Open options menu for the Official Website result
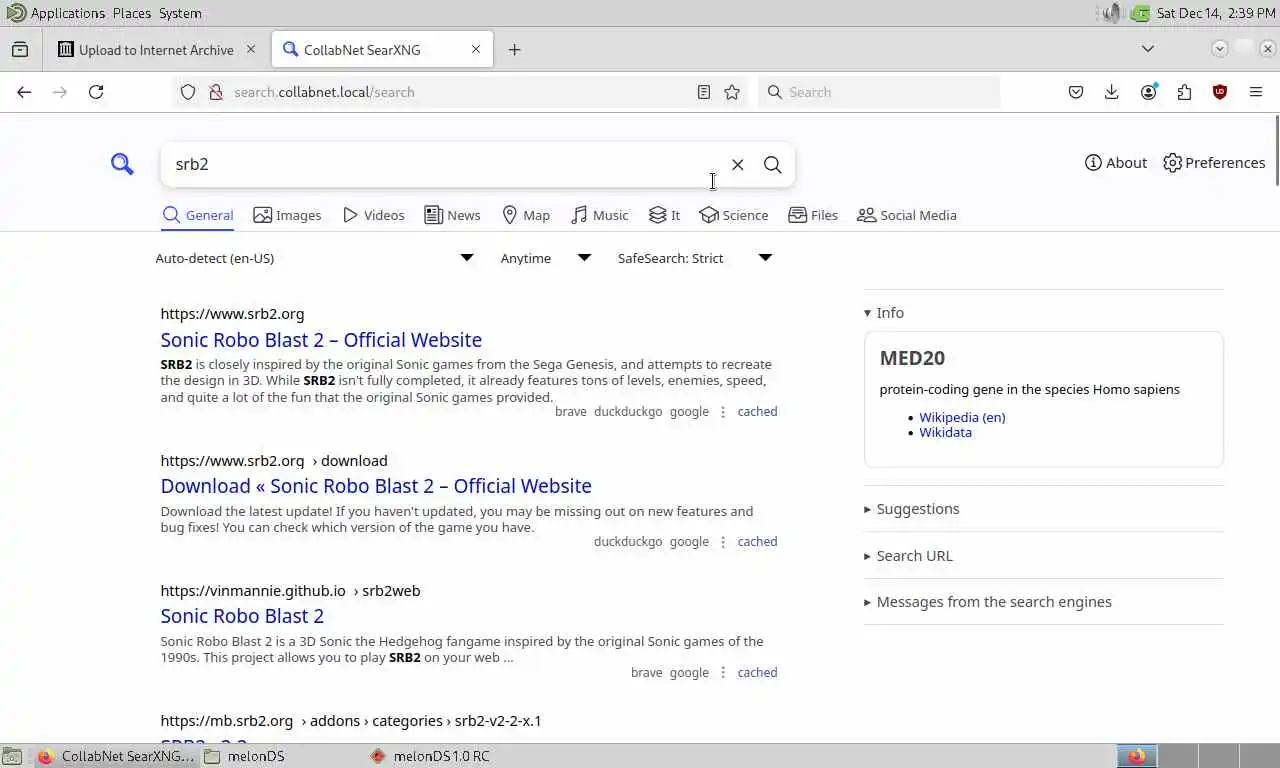Image resolution: width=1280 pixels, height=768 pixels. point(723,412)
